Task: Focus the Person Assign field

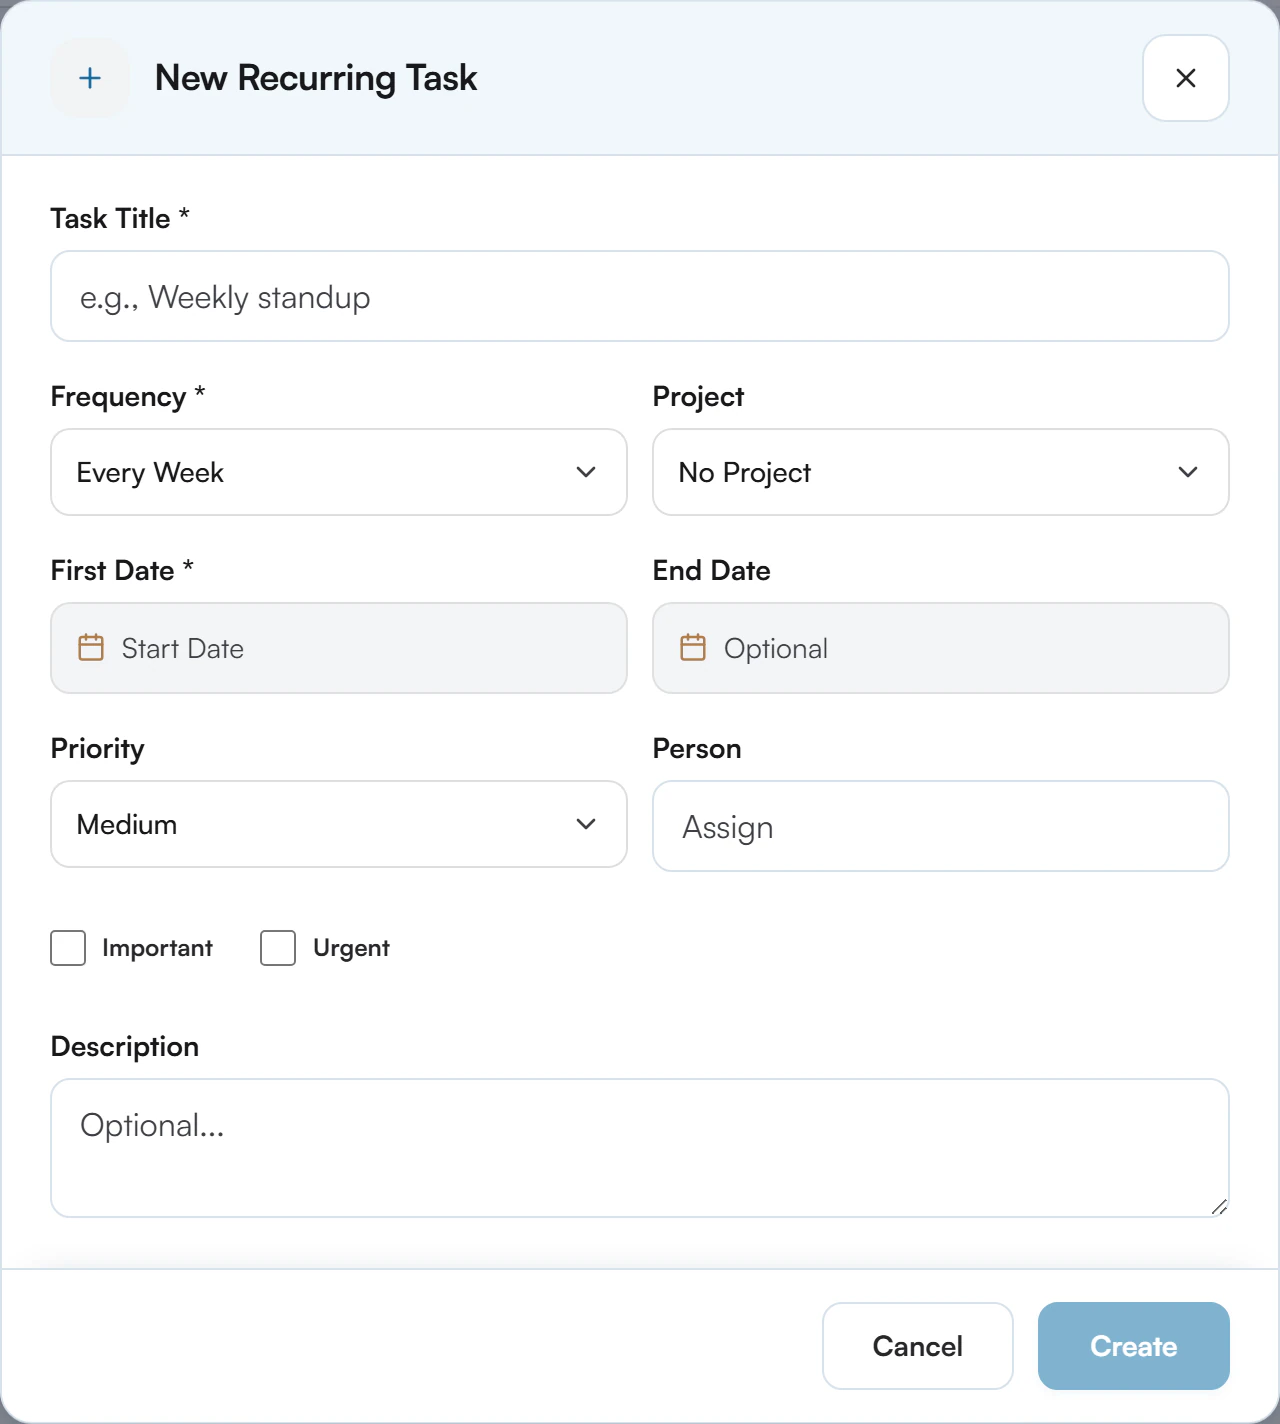Action: 941,826
